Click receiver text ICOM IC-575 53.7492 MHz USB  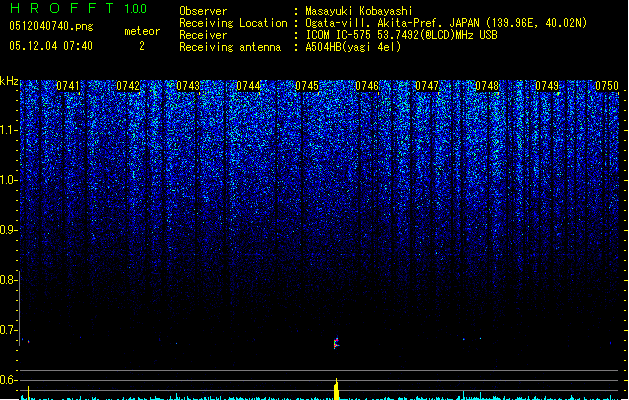(401, 35)
